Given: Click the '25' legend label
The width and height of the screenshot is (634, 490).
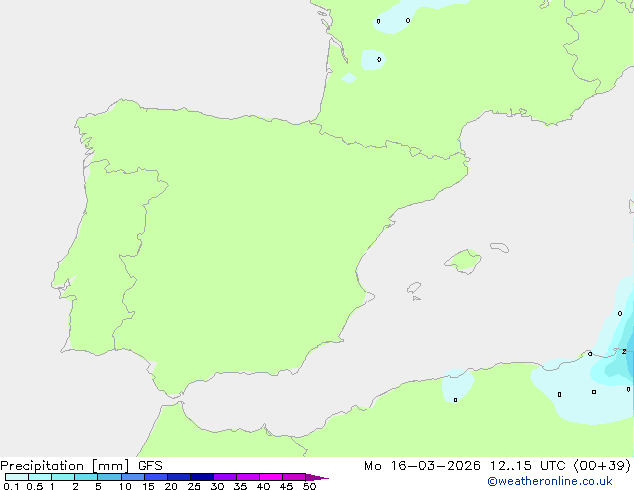Looking at the screenshot, I should 194,486.
